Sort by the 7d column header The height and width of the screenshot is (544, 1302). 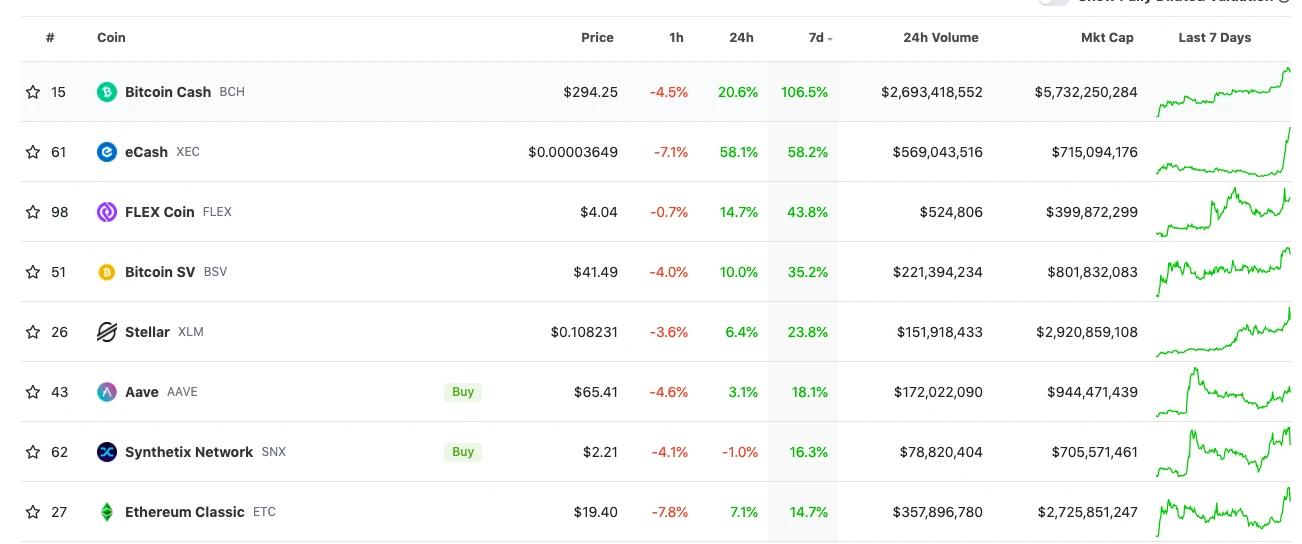817,38
